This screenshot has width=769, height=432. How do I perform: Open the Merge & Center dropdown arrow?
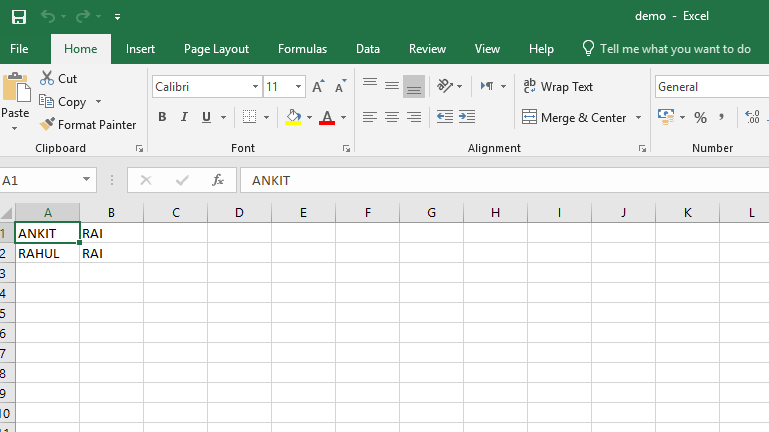pyautogui.click(x=638, y=118)
